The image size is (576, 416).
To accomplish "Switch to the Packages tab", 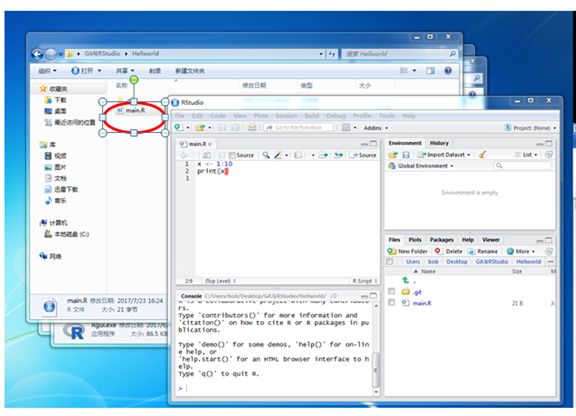I will pyautogui.click(x=442, y=240).
